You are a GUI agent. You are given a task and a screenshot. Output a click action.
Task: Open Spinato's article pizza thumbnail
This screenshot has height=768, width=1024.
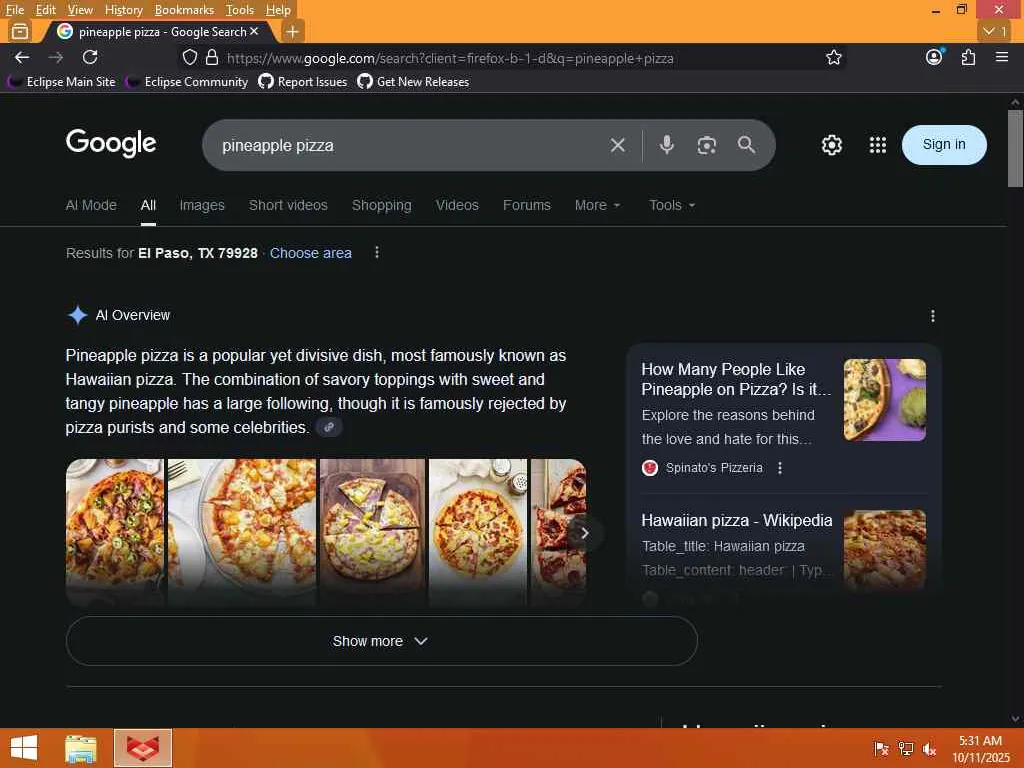[884, 400]
